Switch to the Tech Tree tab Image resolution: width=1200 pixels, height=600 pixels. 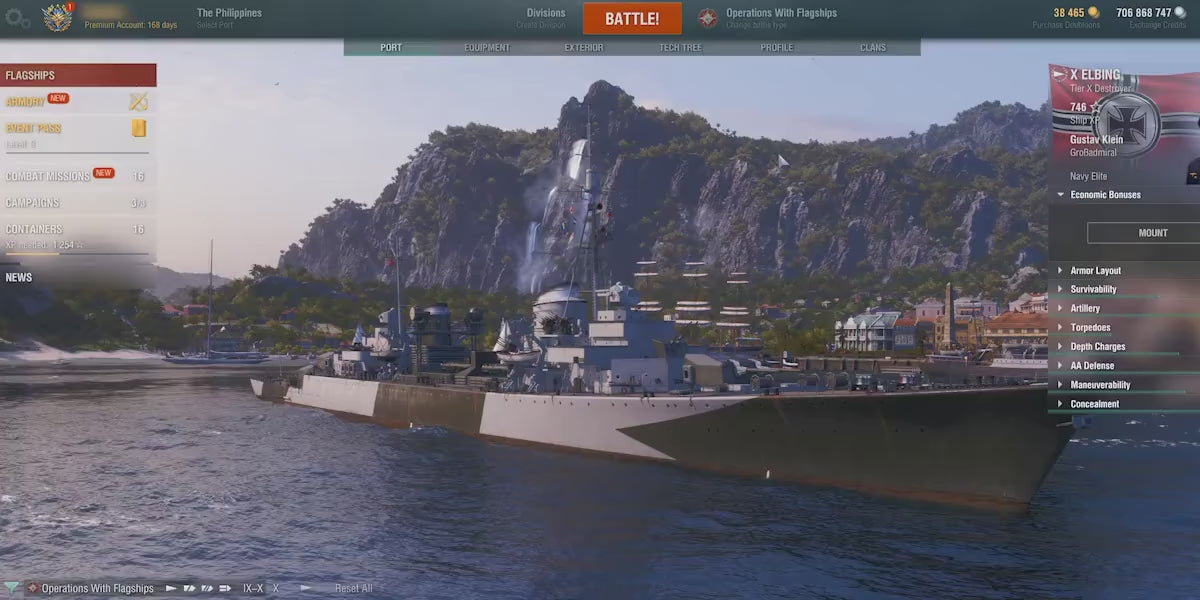click(x=680, y=47)
